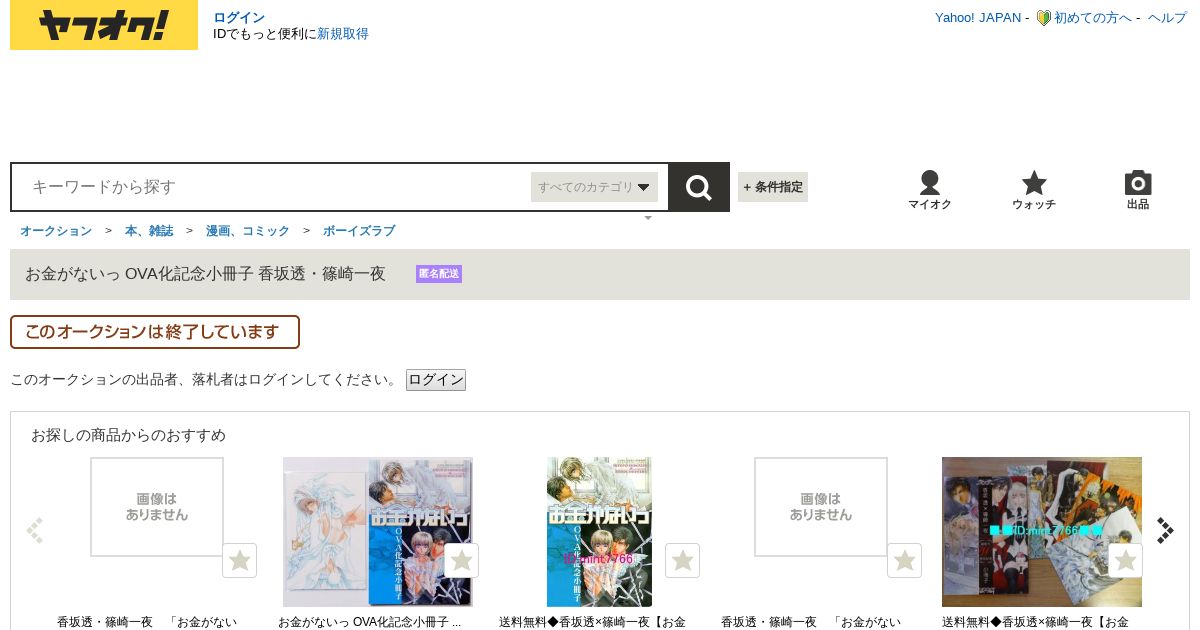This screenshot has width=1200, height=630.
Task: Click the ログイン button beside login message
Action: coord(436,380)
